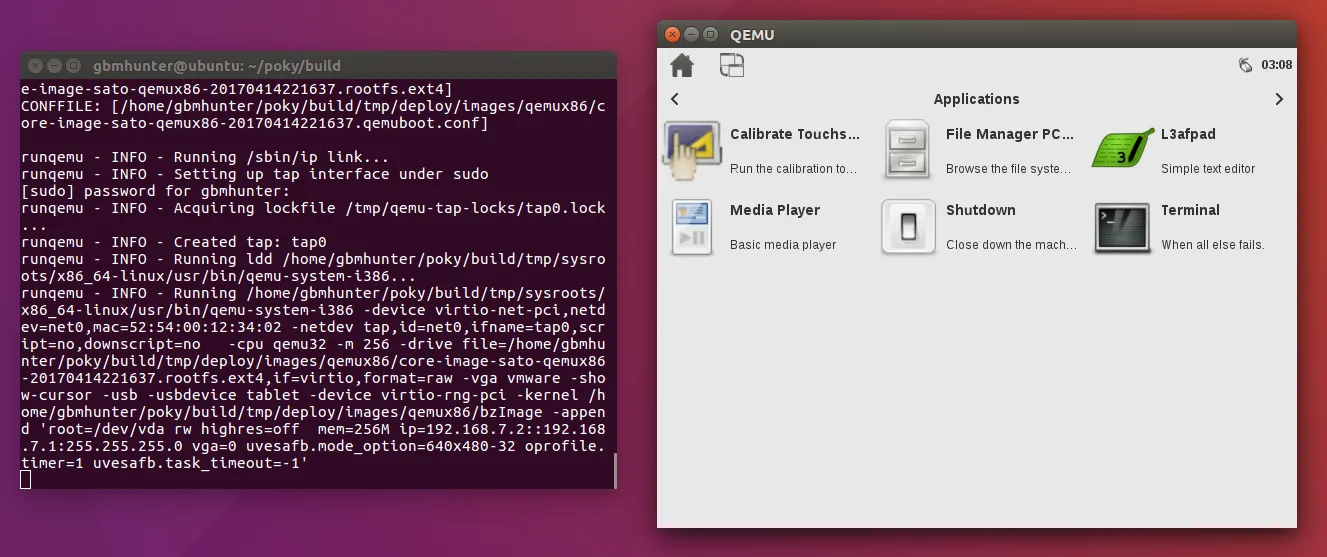Click the mouse status icon near clock
Viewport: 1327px width, 557px height.
tap(1245, 65)
